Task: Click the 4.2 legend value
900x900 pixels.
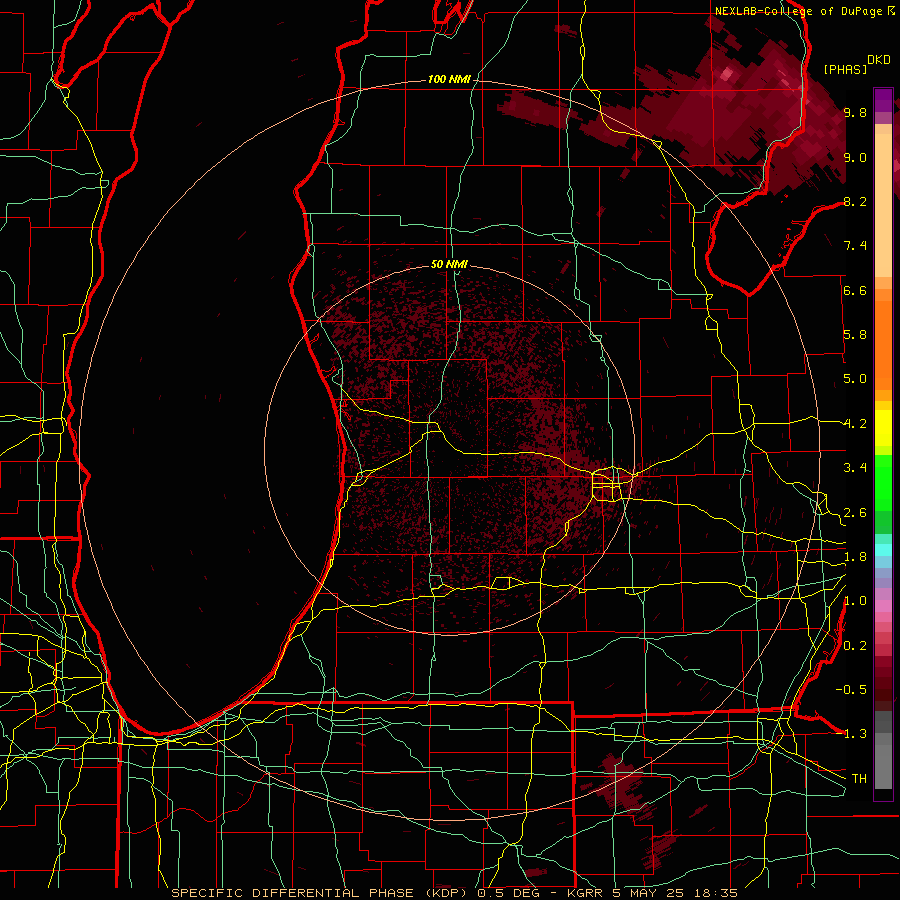Action: click(855, 424)
